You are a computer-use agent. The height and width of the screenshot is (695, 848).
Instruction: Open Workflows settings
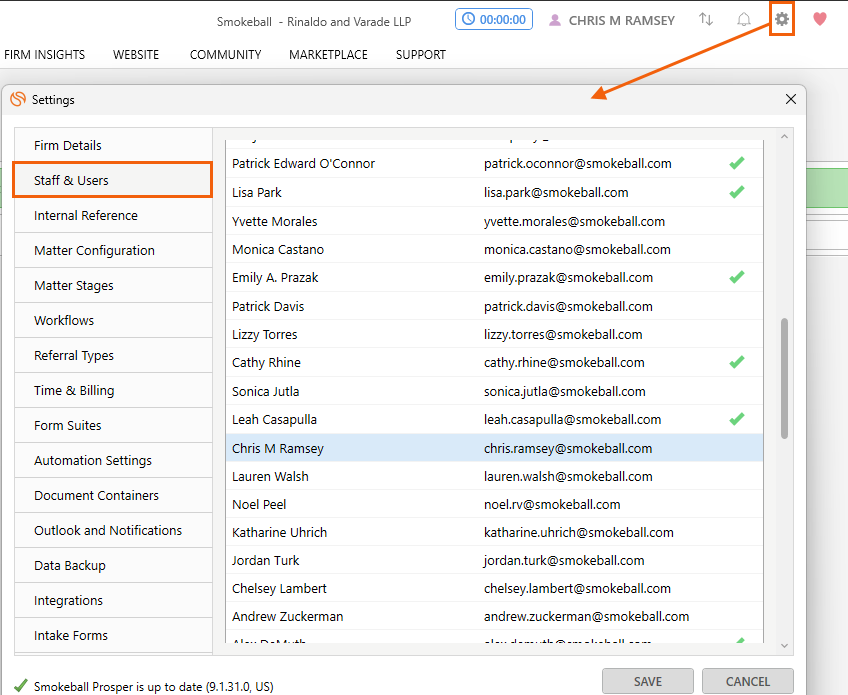[113, 320]
